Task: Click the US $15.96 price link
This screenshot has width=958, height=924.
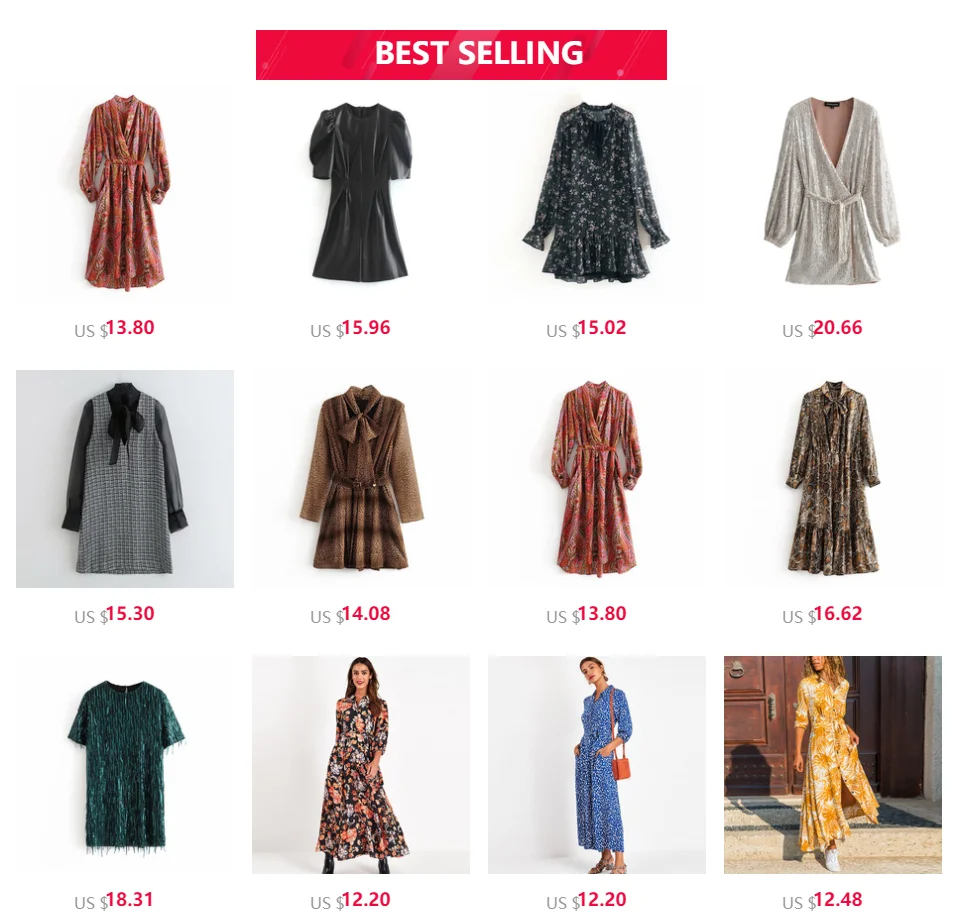Action: coord(350,329)
